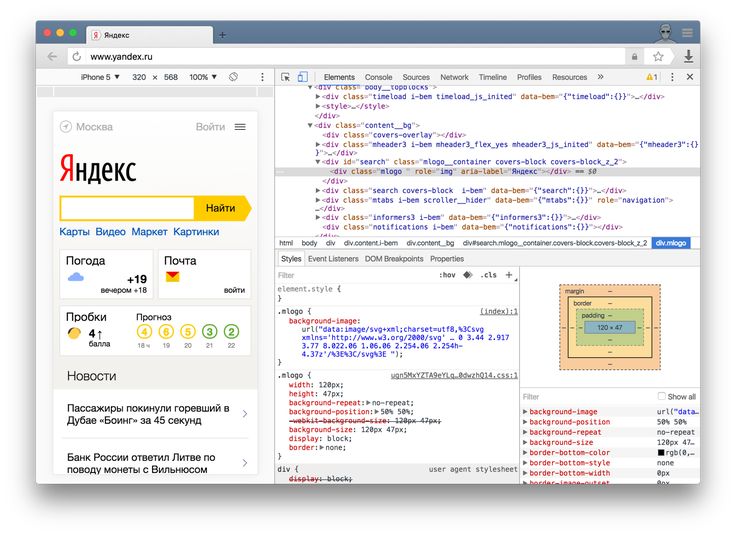Click the Москва location icon

[x=66, y=127]
